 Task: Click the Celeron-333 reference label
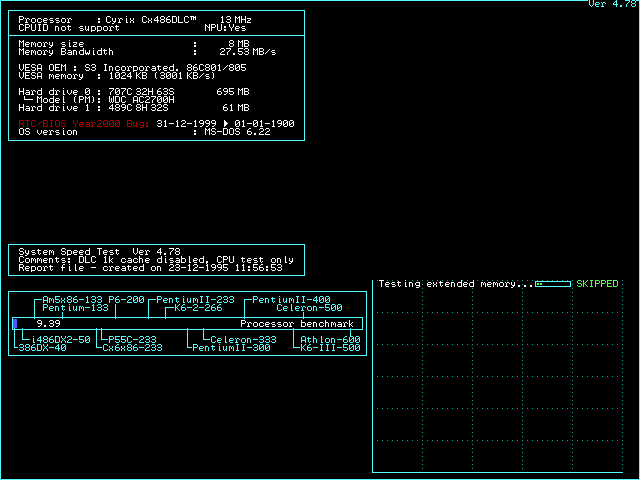click(x=242, y=340)
